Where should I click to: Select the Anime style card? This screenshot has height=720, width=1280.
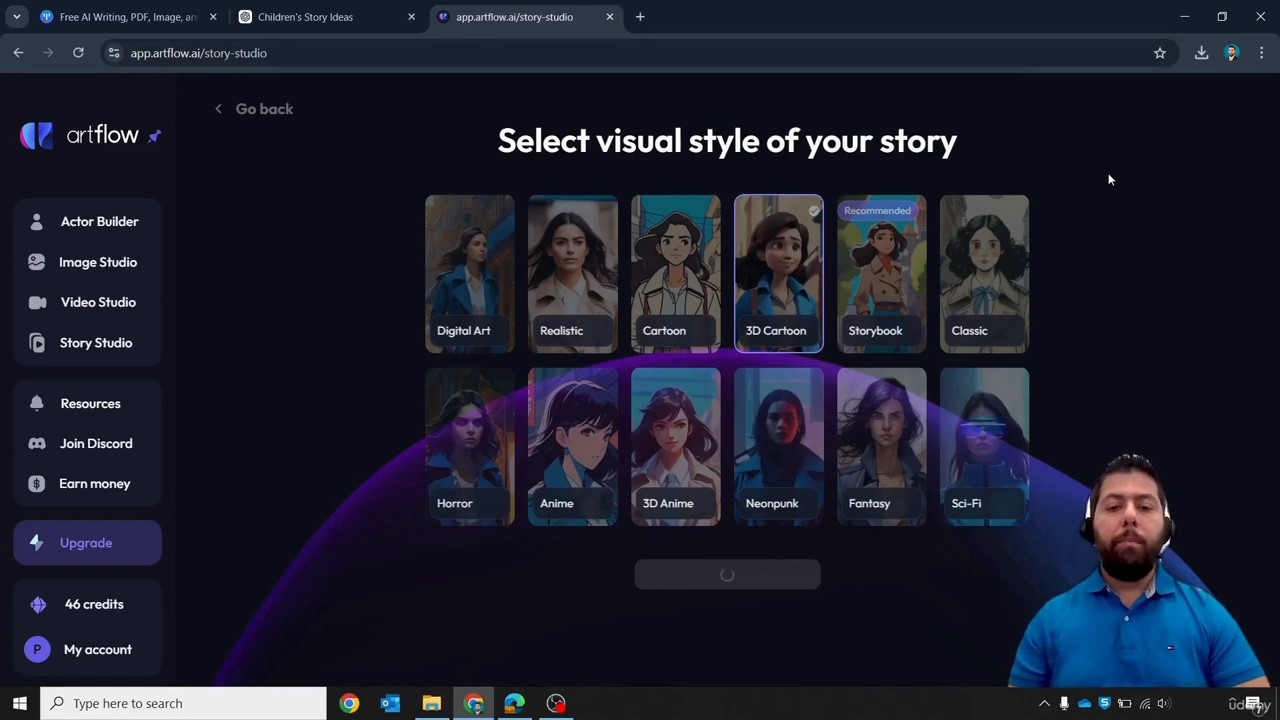573,446
